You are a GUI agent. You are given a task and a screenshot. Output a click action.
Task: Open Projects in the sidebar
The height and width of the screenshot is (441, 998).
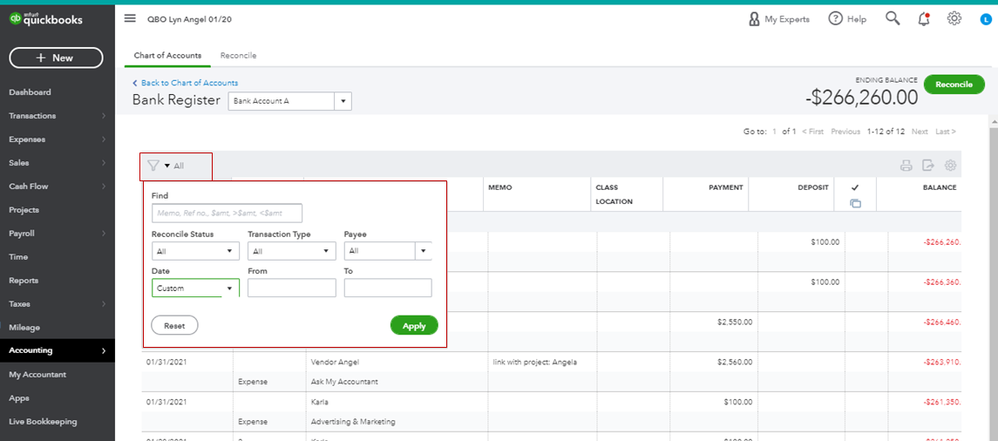point(24,210)
